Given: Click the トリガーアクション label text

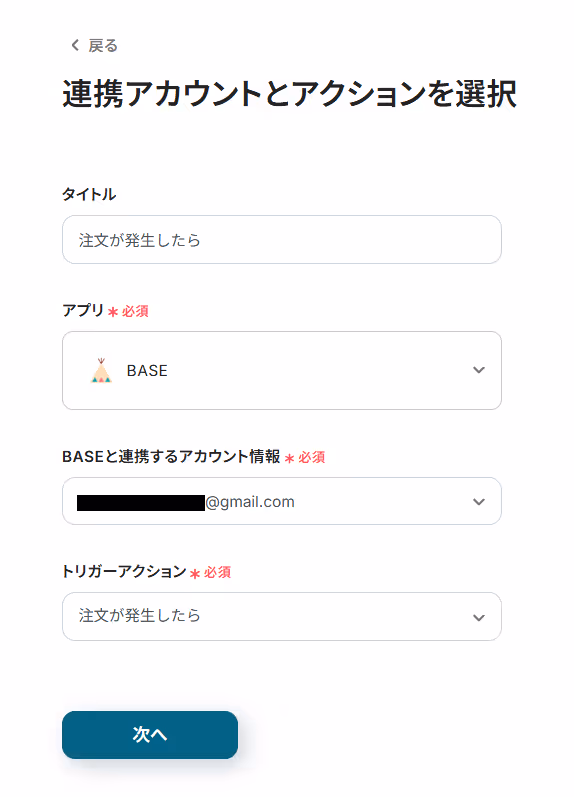Looking at the screenshot, I should 124,571.
